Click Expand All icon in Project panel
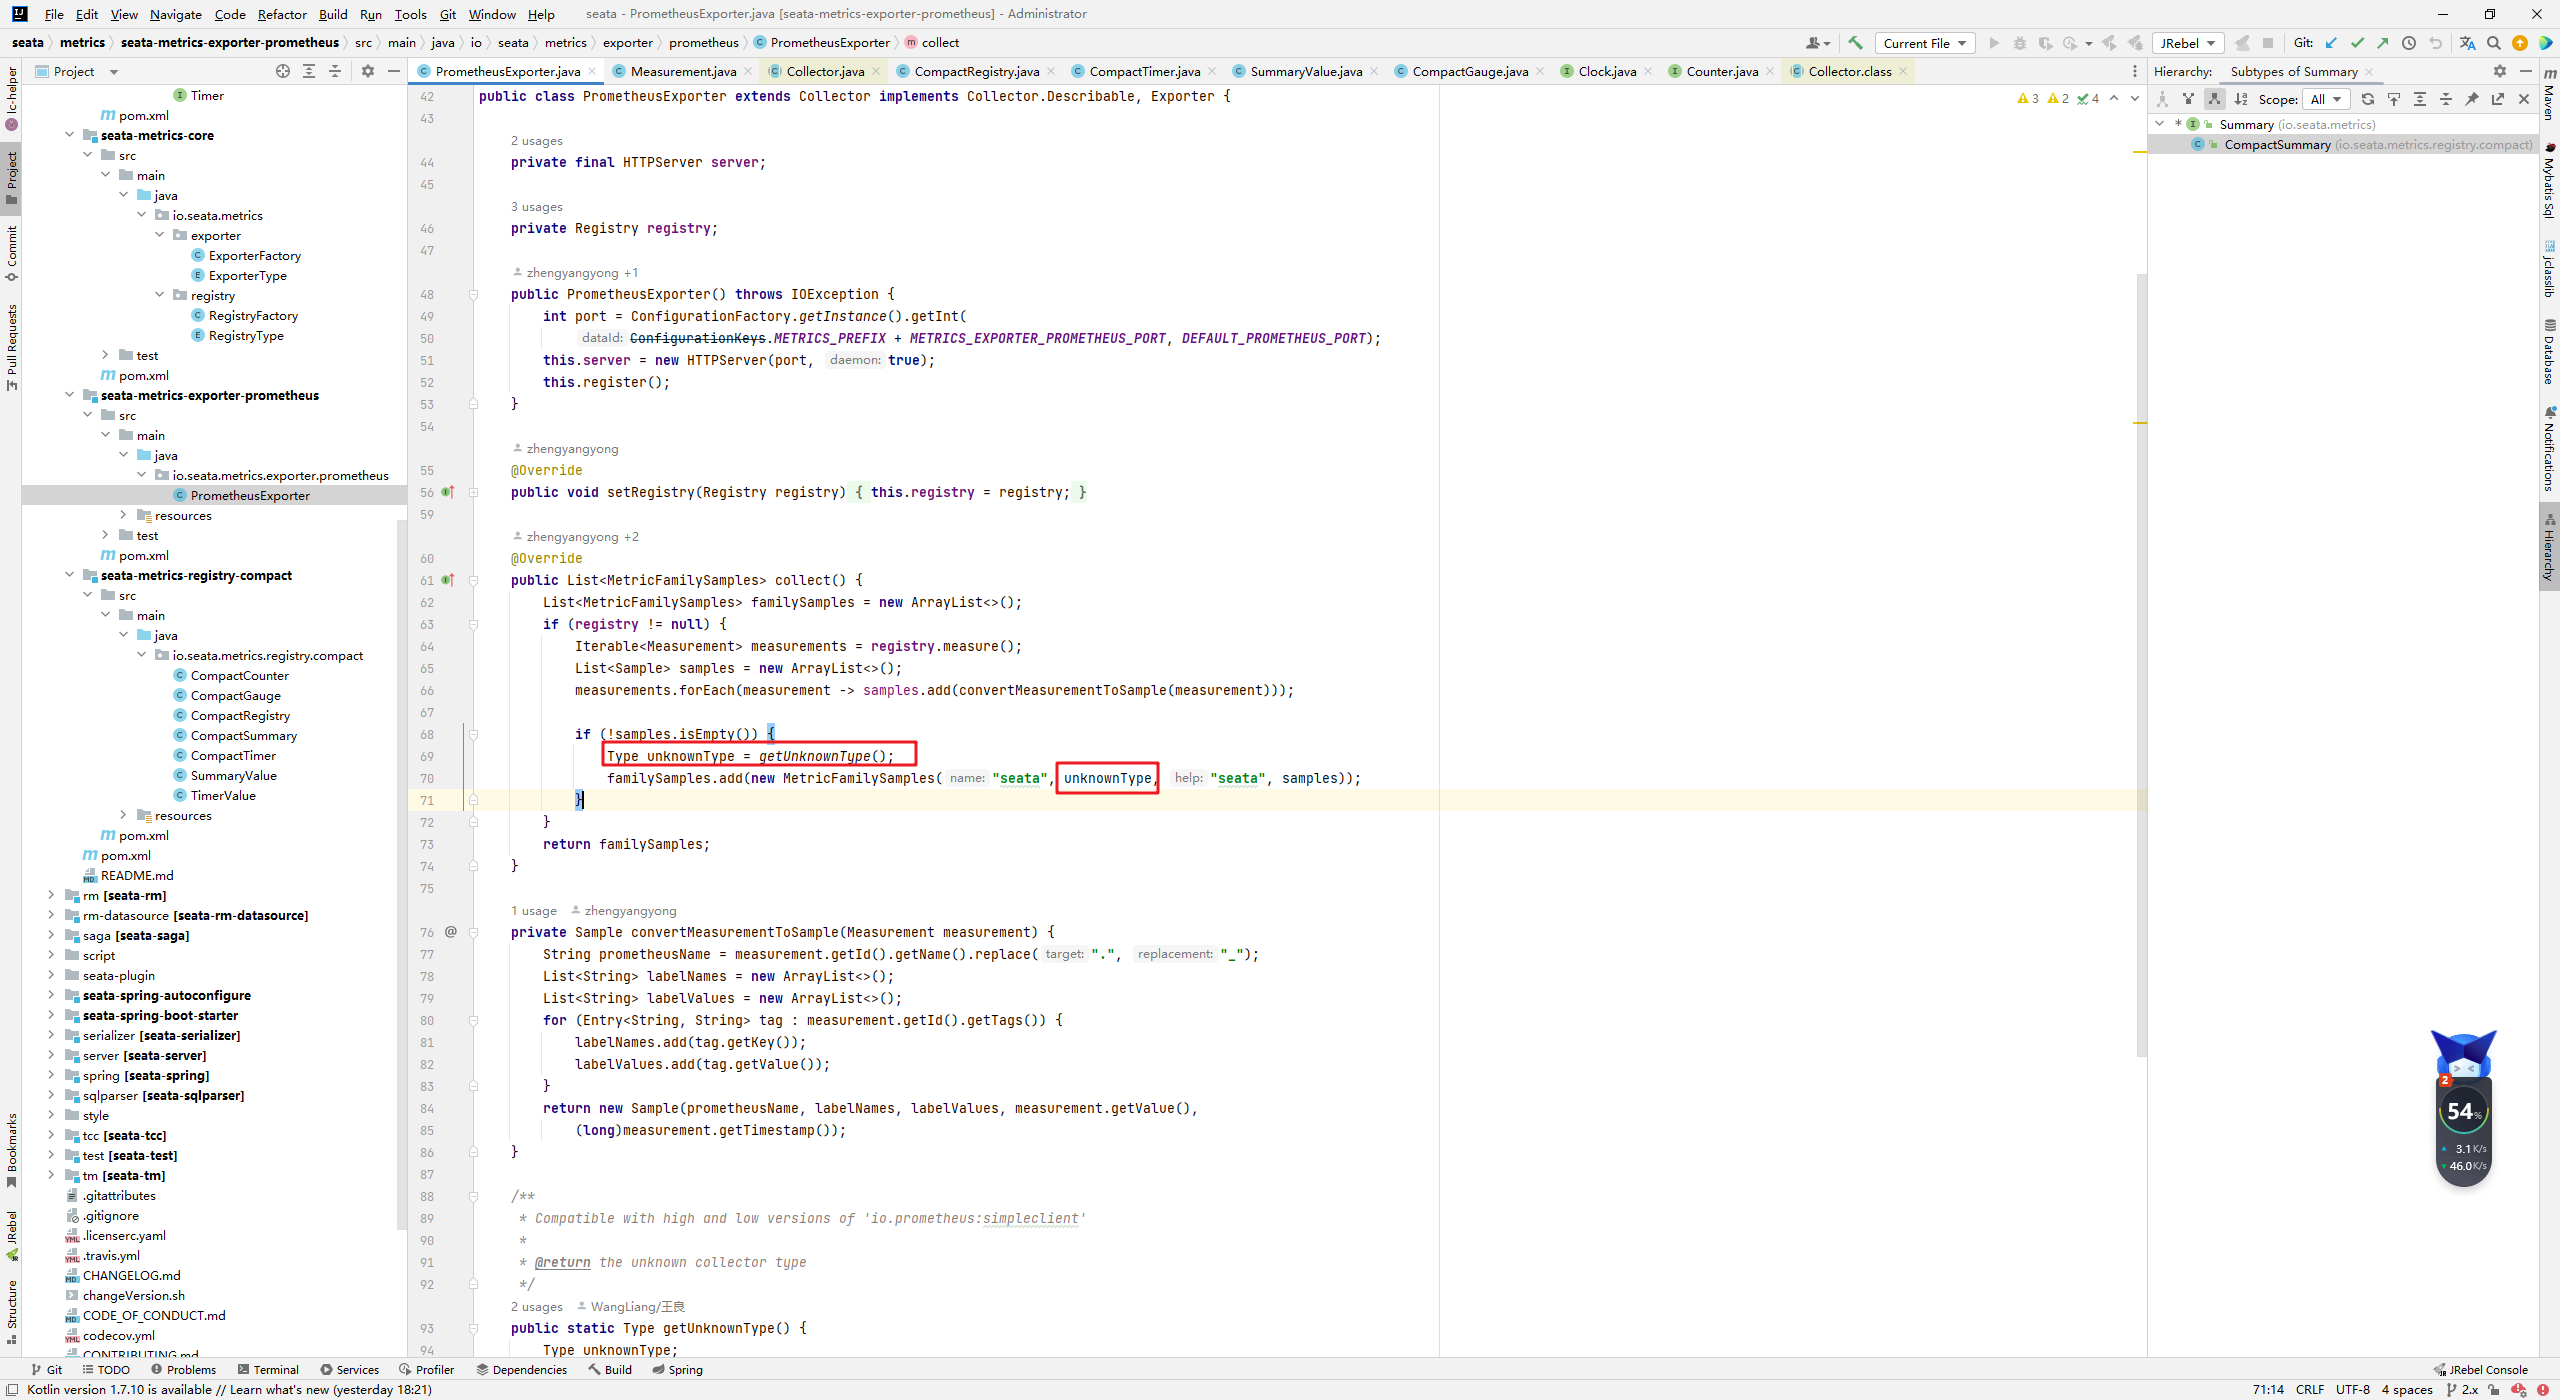2560x1400 pixels. pos(309,71)
